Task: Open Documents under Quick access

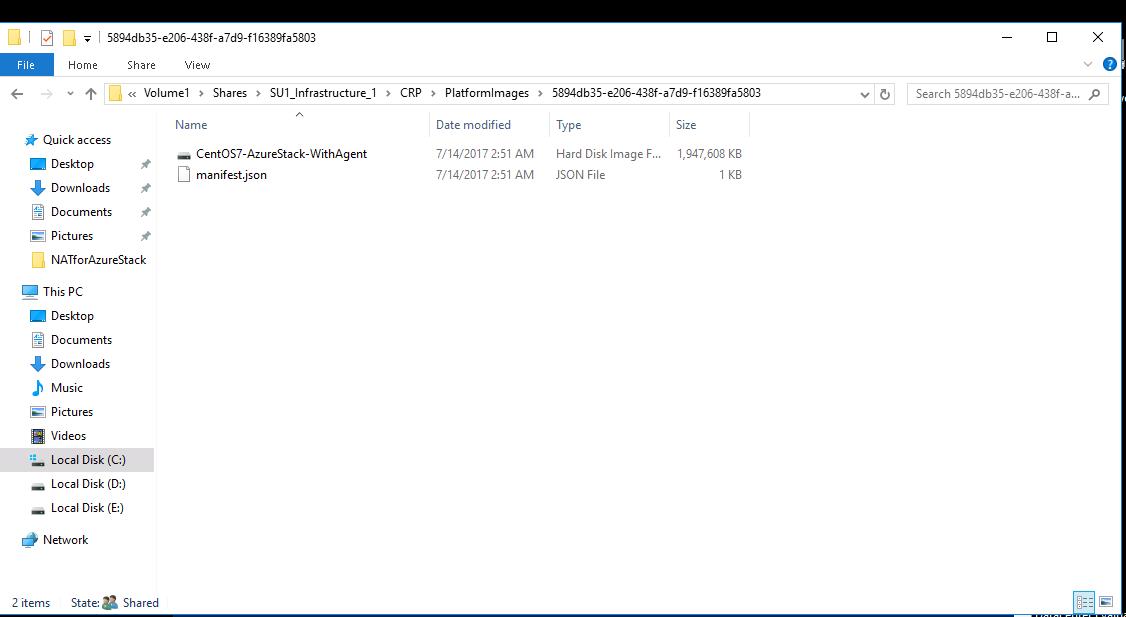Action: pos(81,212)
